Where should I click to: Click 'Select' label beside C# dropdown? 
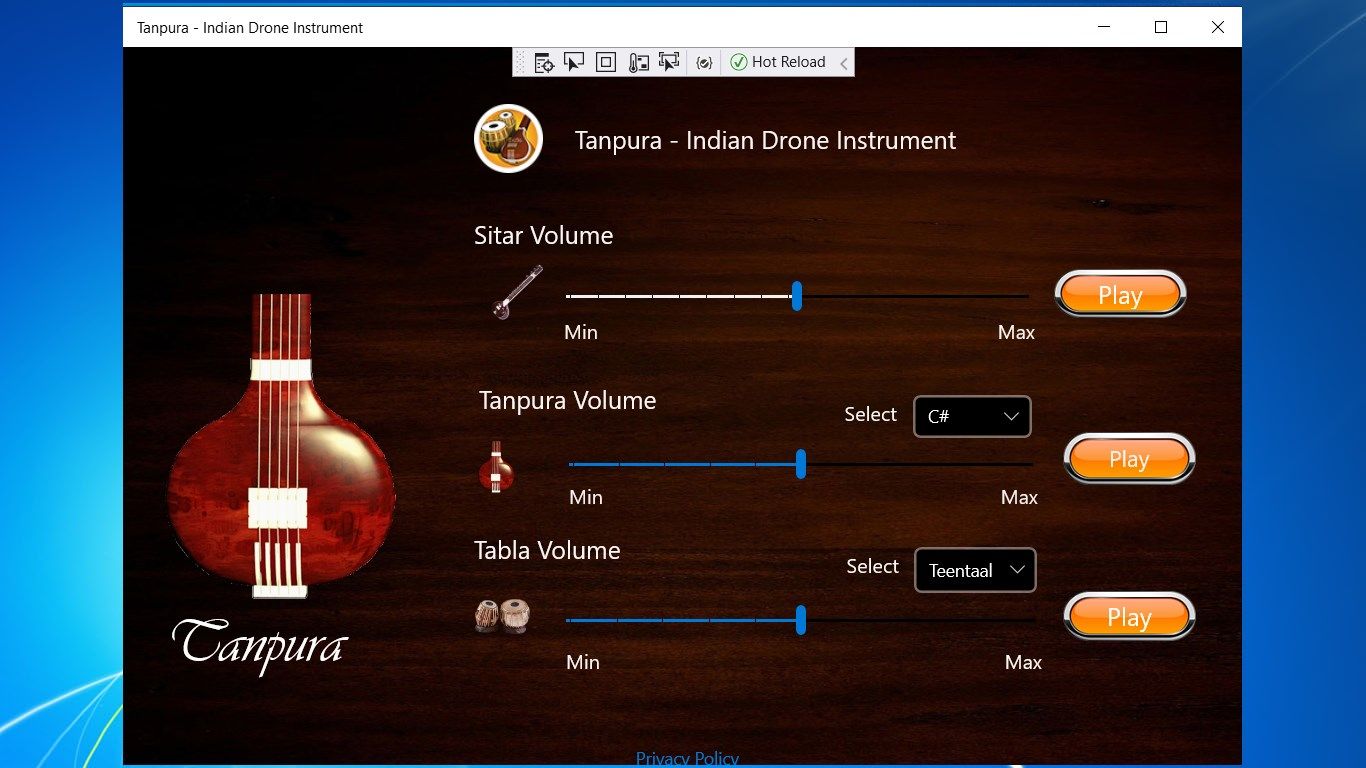(x=870, y=415)
